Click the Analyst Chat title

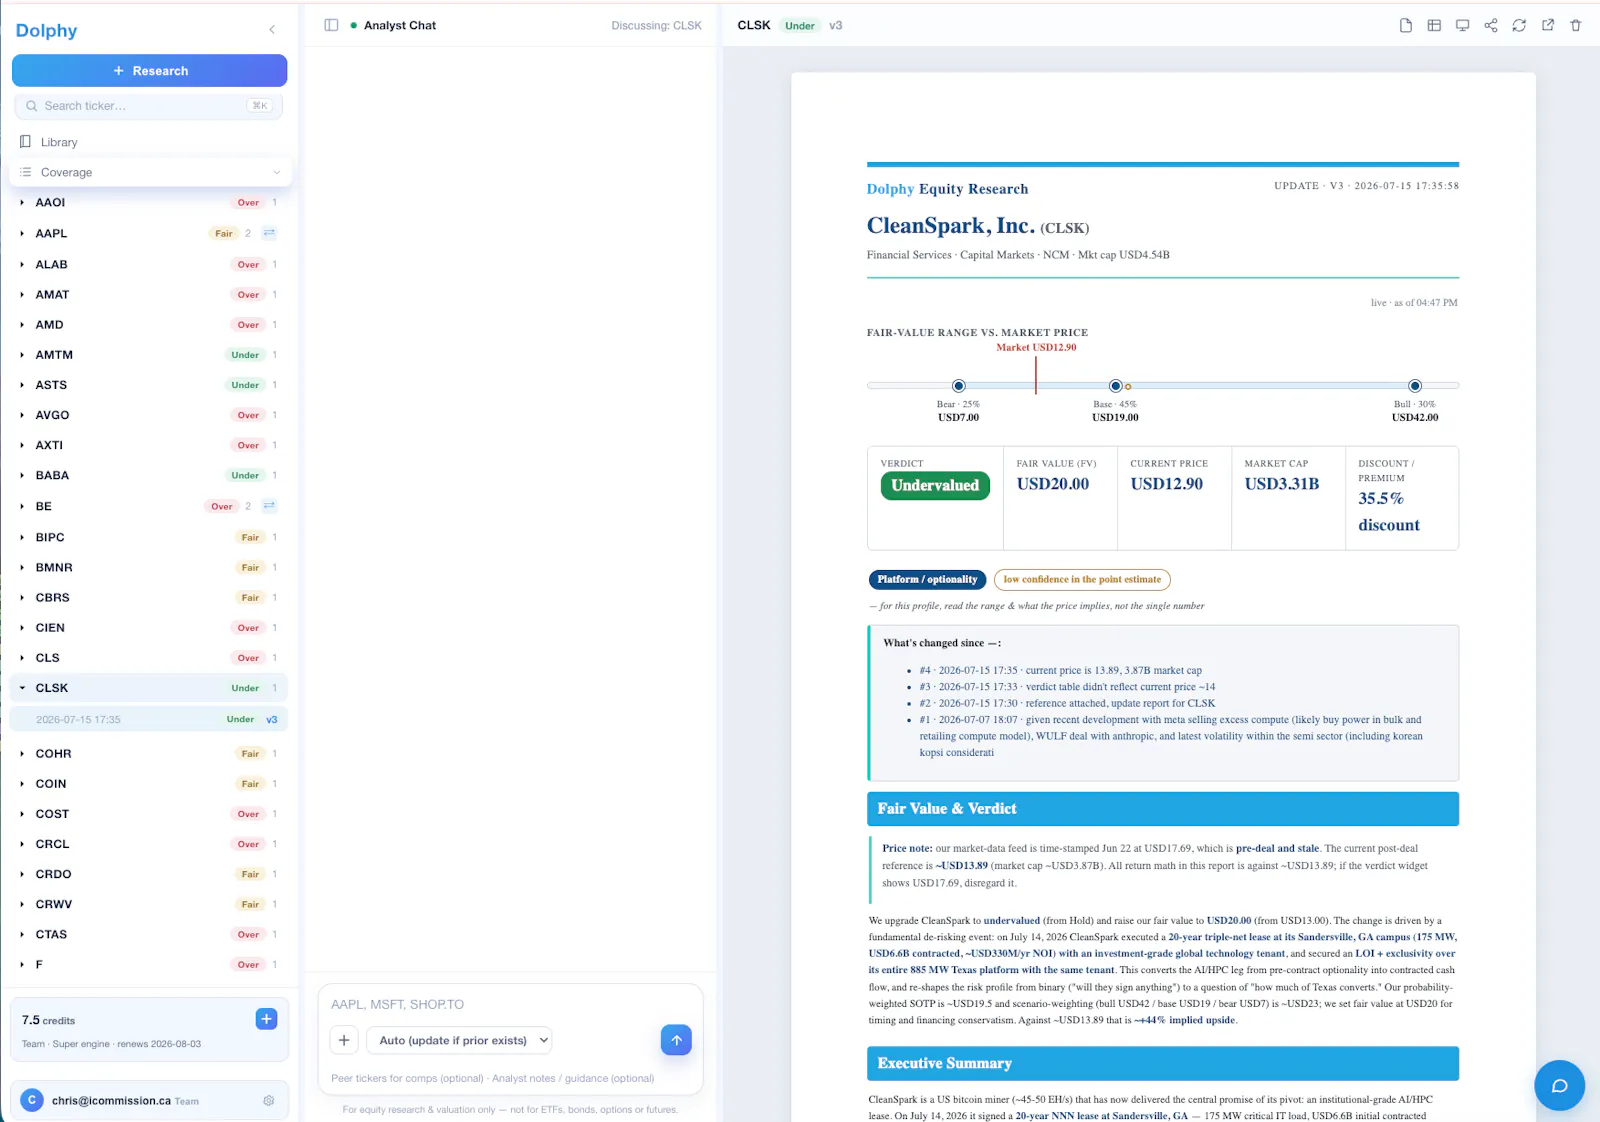(400, 26)
